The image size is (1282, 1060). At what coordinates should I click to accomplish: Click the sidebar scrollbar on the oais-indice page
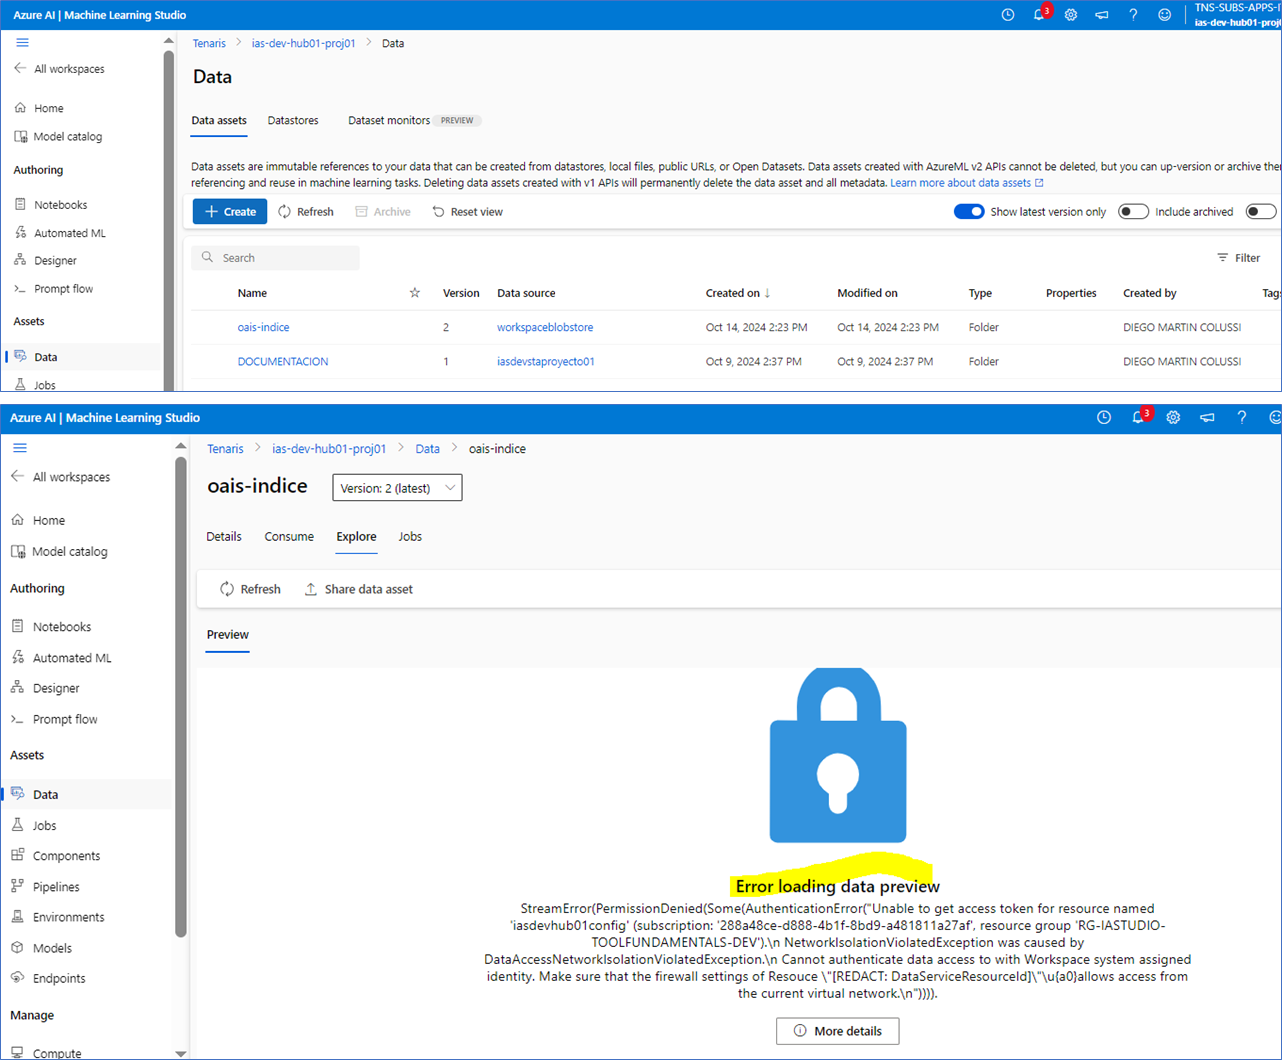pyautogui.click(x=181, y=697)
